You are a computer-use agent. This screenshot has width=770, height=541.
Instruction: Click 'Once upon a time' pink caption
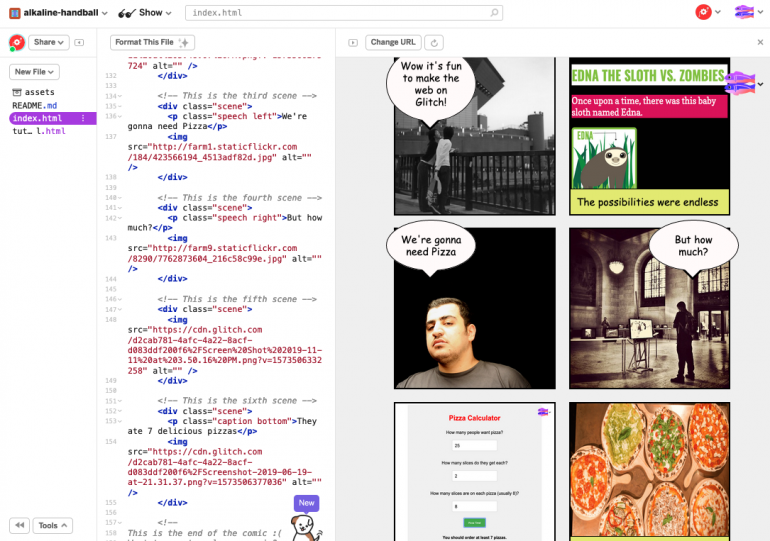click(649, 107)
